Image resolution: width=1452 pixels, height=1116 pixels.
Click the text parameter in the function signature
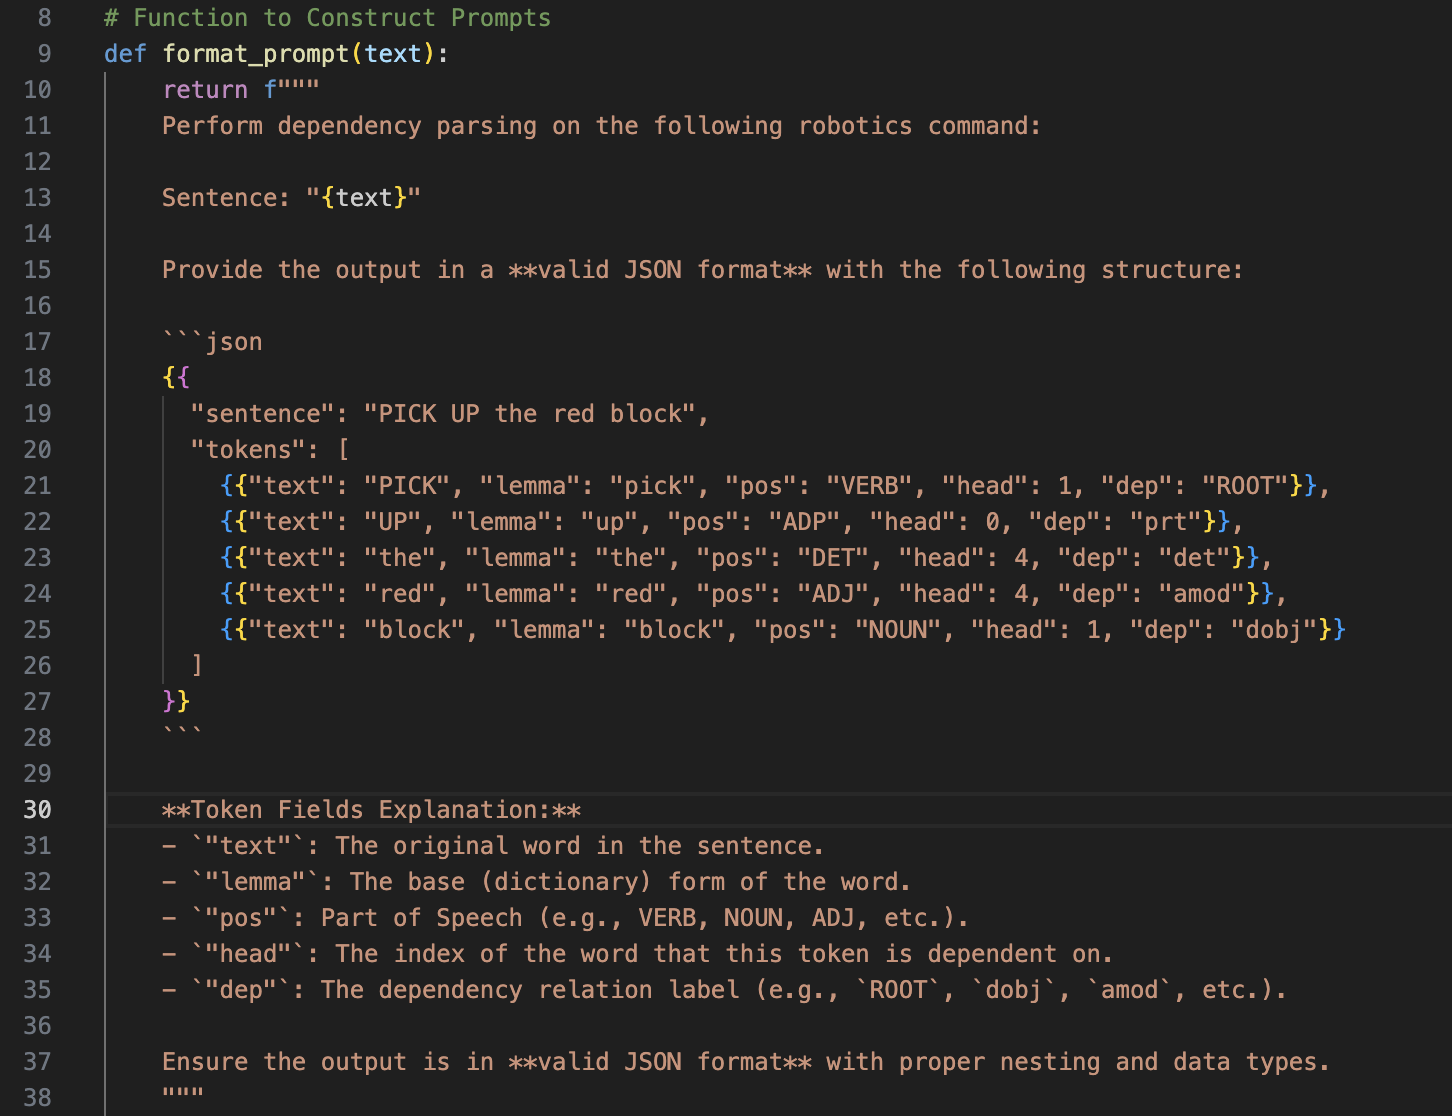point(393,54)
